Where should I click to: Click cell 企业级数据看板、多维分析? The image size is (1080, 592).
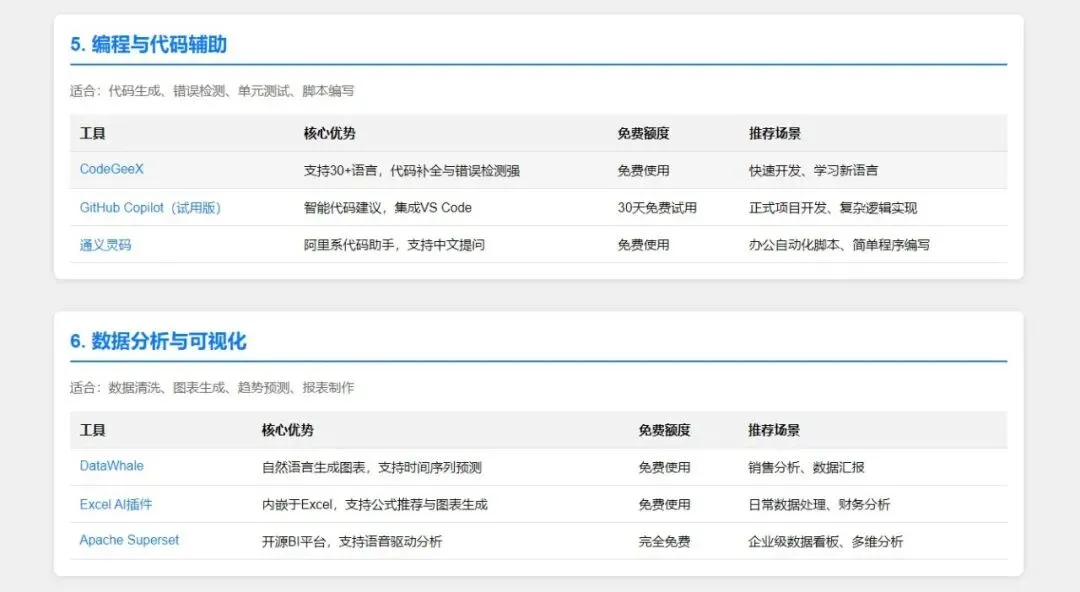click(x=825, y=542)
